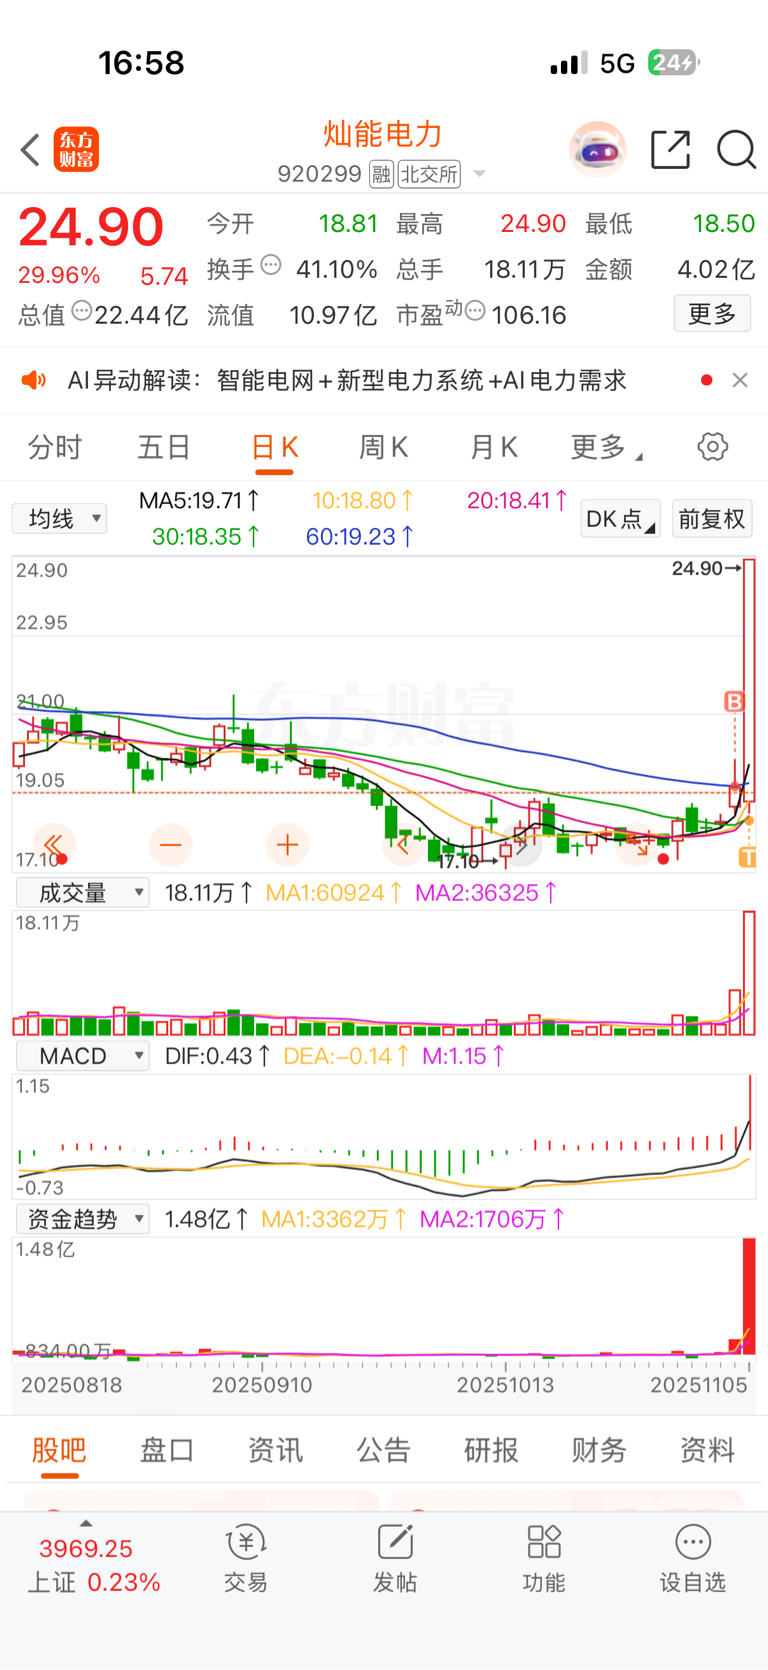Image resolution: width=768 pixels, height=1670 pixels.
Task: Tap the back arrow icon
Action: (30, 150)
